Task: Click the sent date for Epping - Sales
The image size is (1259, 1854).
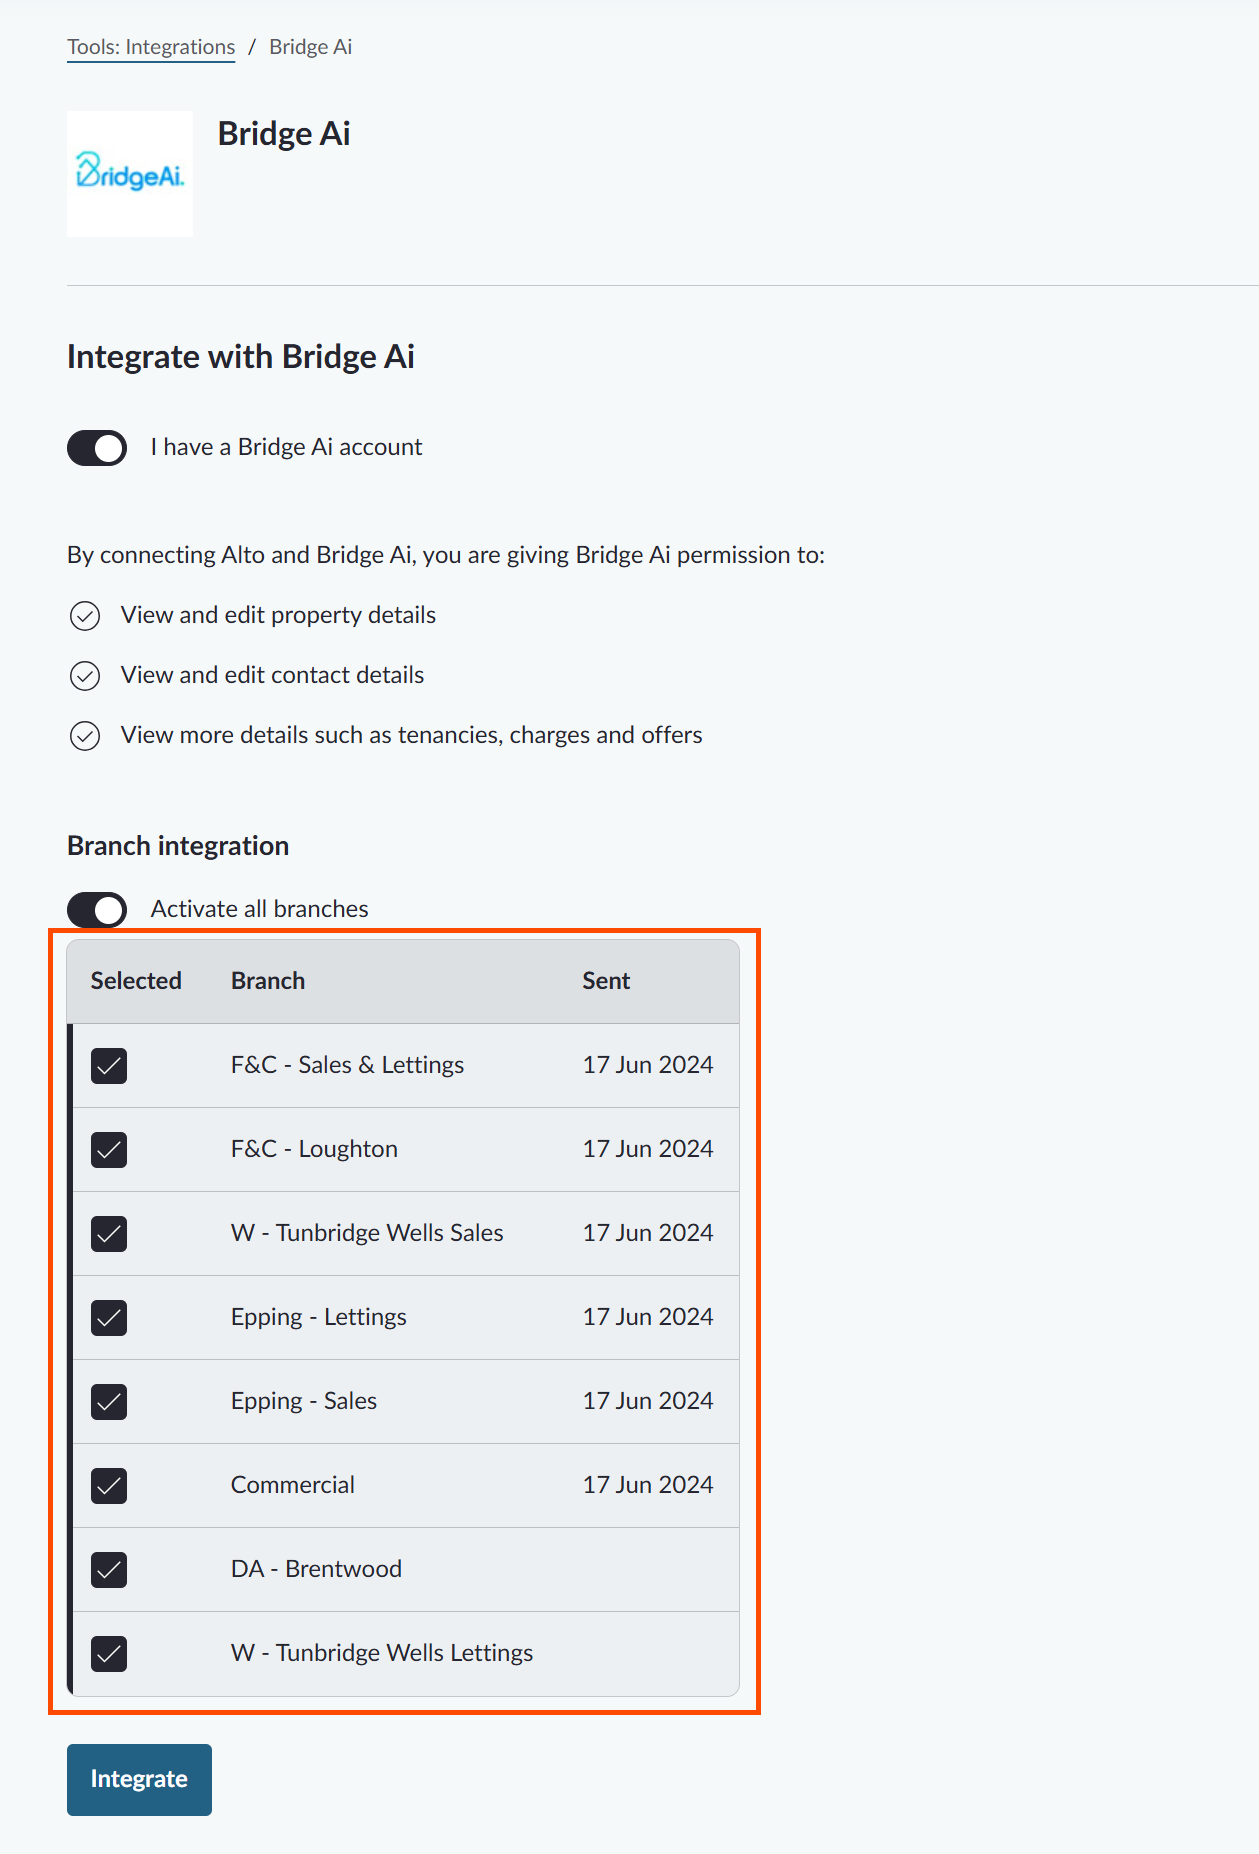Action: [648, 1401]
